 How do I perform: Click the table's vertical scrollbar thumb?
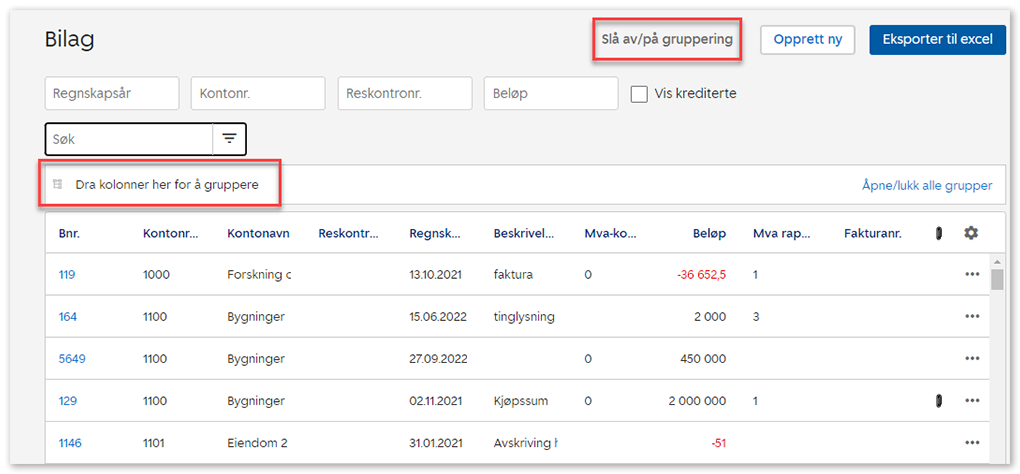(996, 278)
